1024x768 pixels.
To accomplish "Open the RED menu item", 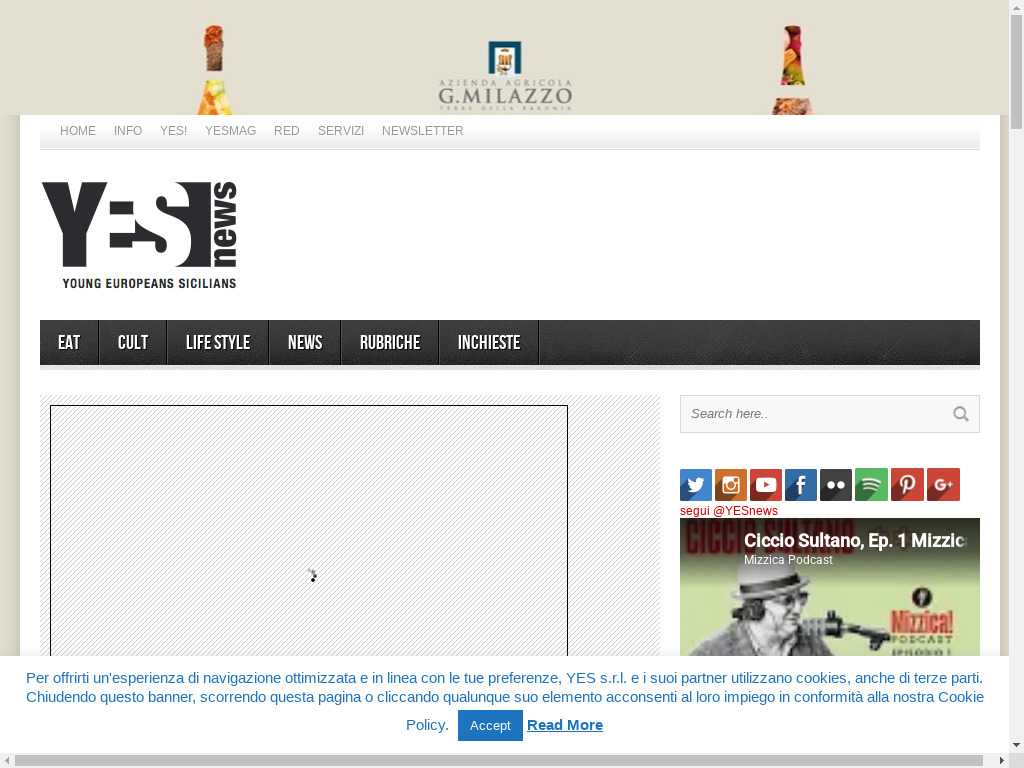I will coord(287,131).
